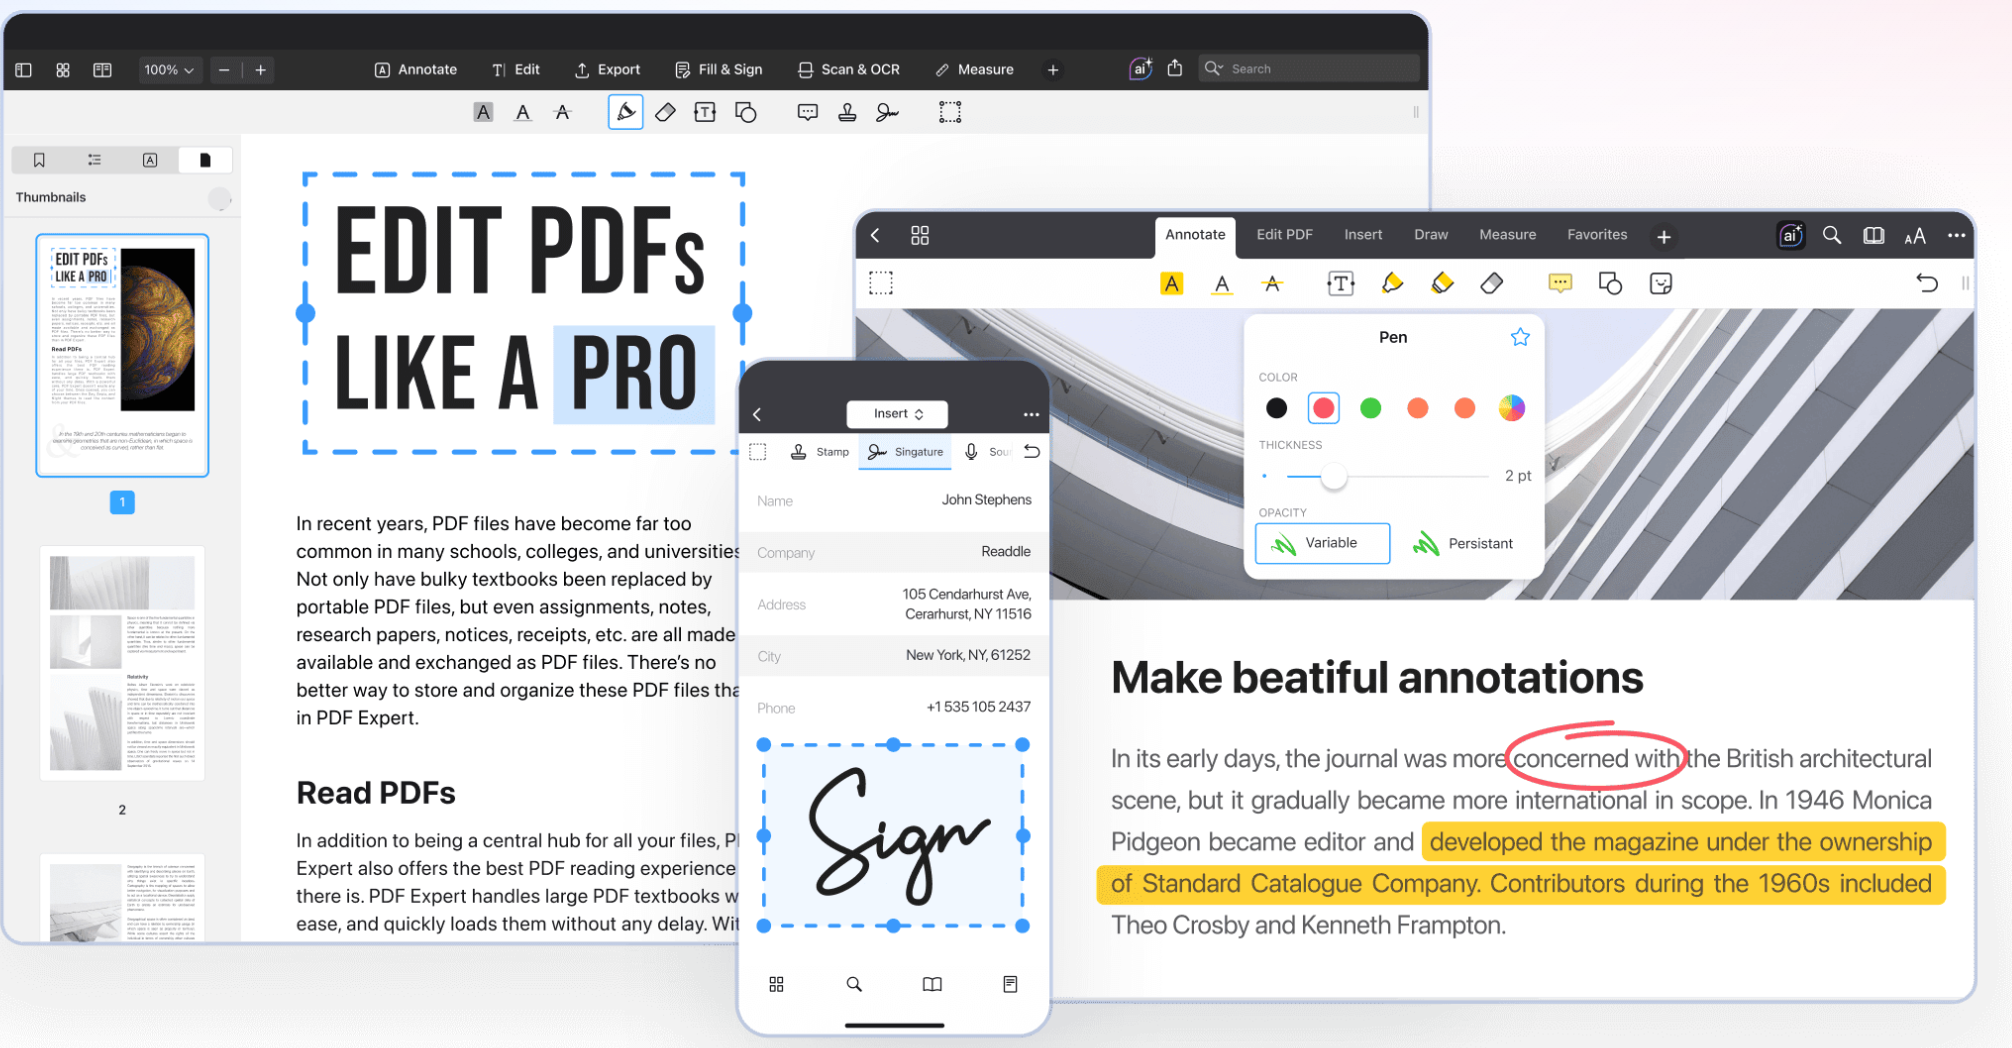2012x1048 pixels.
Task: Switch to Edit tab in Mac toolbar
Action: [516, 70]
